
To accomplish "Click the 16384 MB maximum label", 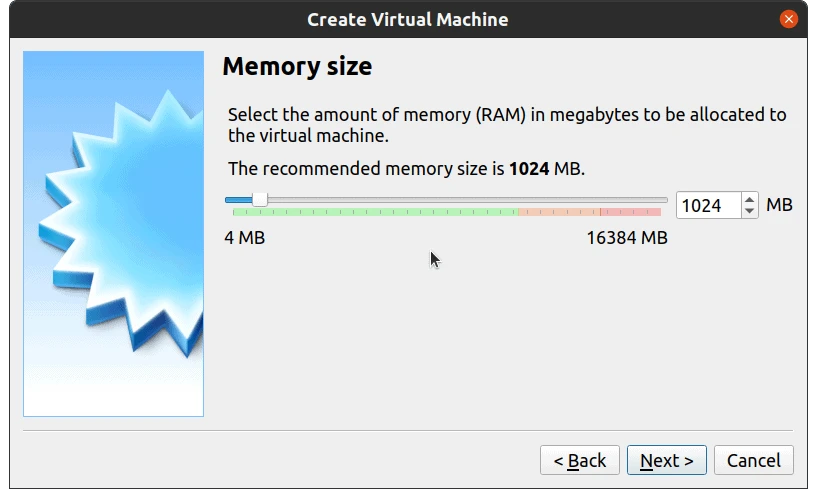I will coord(626,238).
